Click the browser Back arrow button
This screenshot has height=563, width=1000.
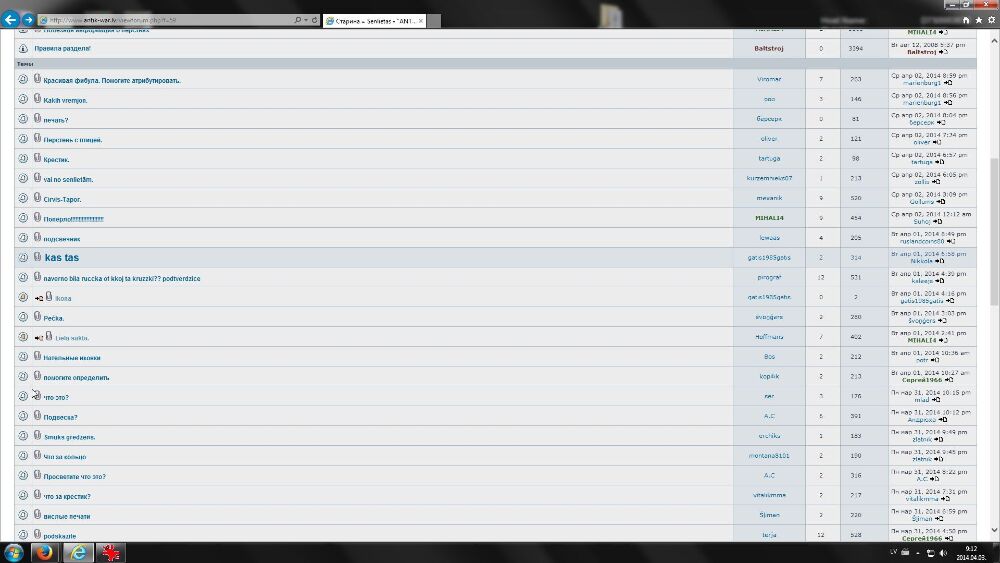(x=10, y=20)
